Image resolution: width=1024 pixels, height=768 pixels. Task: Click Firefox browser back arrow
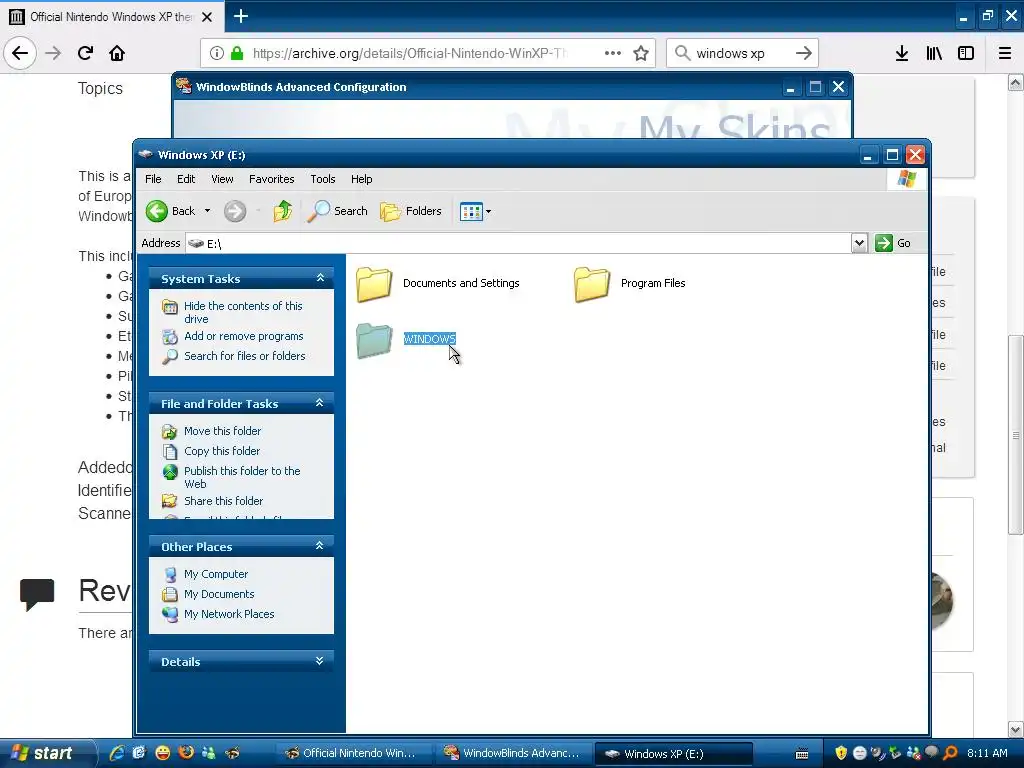tap(20, 53)
